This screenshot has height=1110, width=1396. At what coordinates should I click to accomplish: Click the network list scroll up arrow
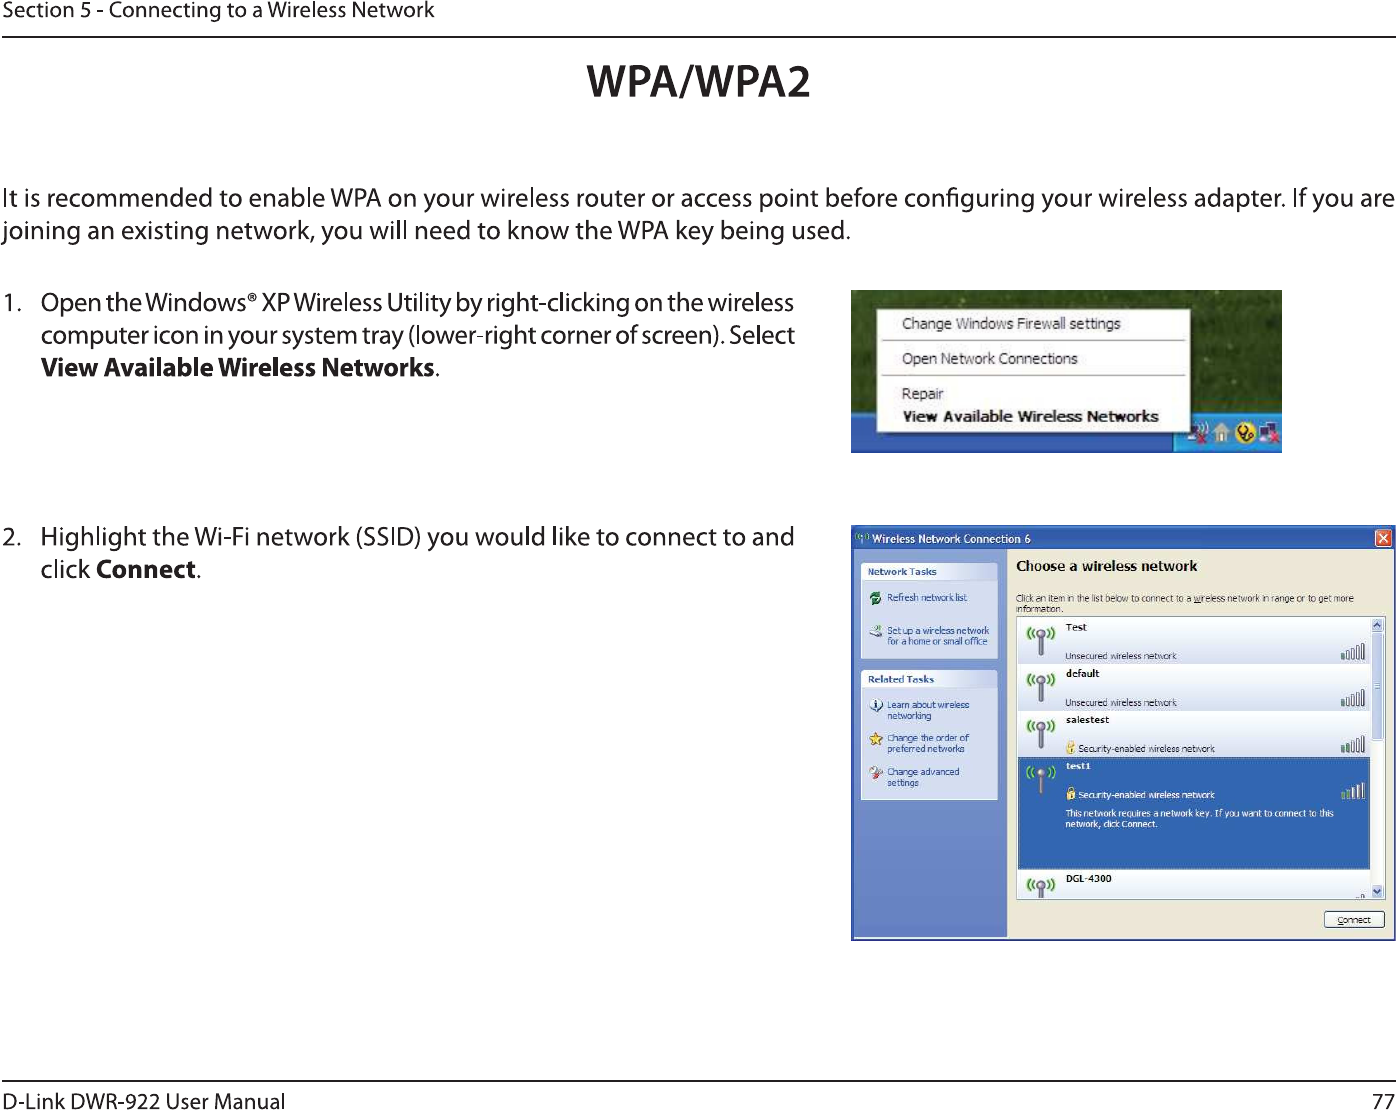coord(1377,625)
